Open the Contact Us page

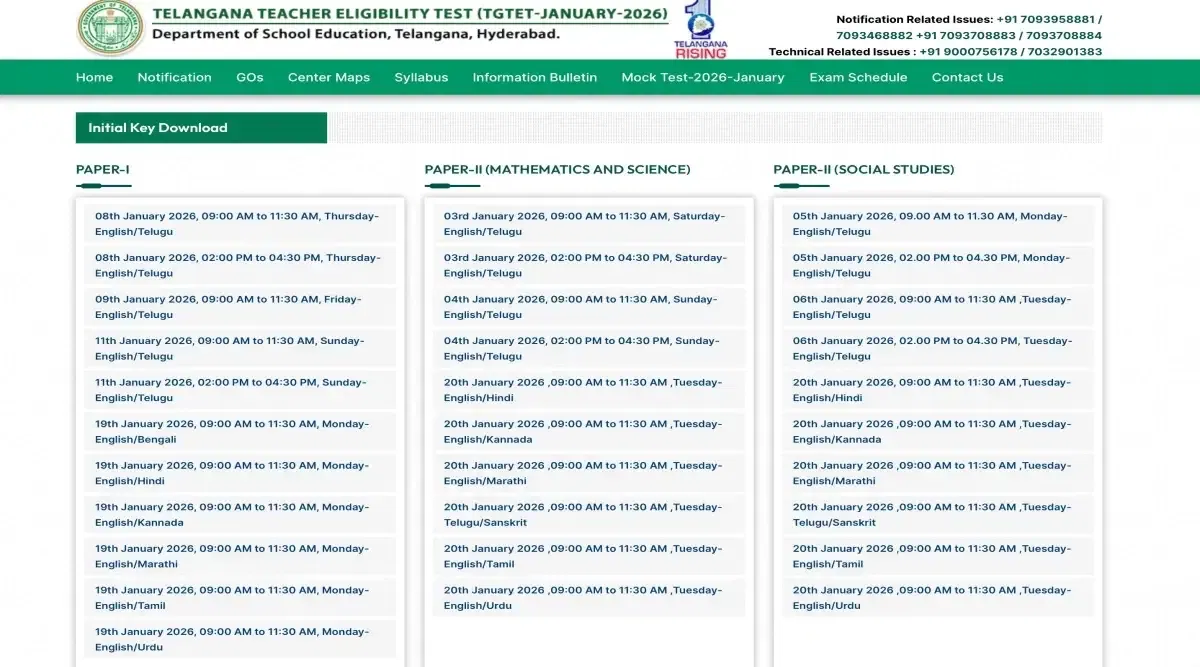click(967, 77)
